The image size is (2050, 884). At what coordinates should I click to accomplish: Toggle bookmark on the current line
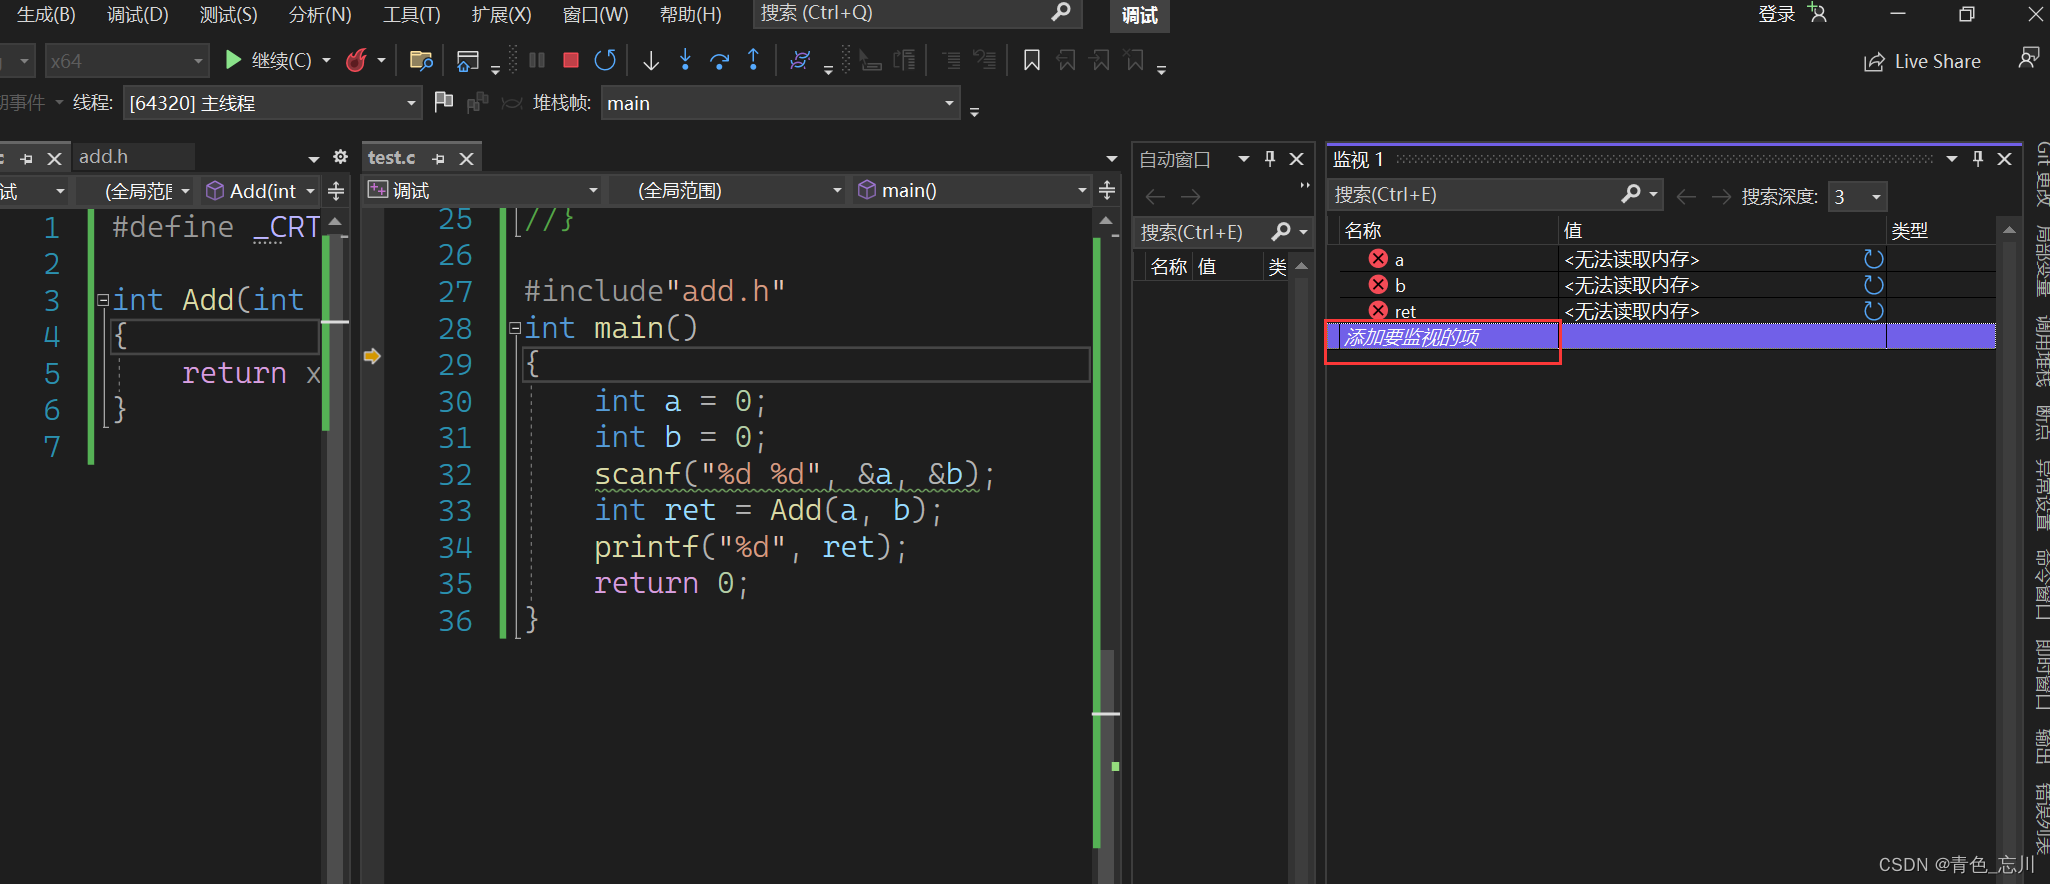(x=1031, y=61)
